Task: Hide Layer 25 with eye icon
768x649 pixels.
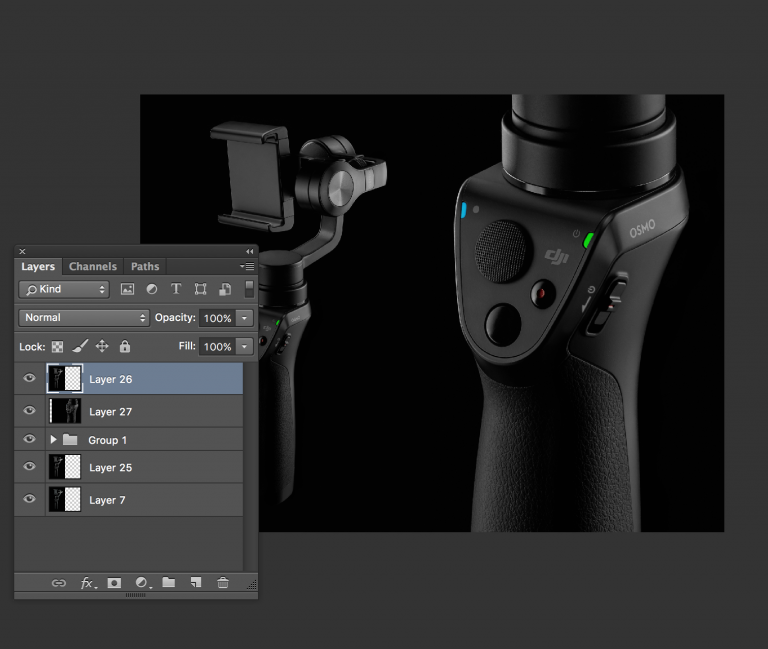Action: coord(29,466)
